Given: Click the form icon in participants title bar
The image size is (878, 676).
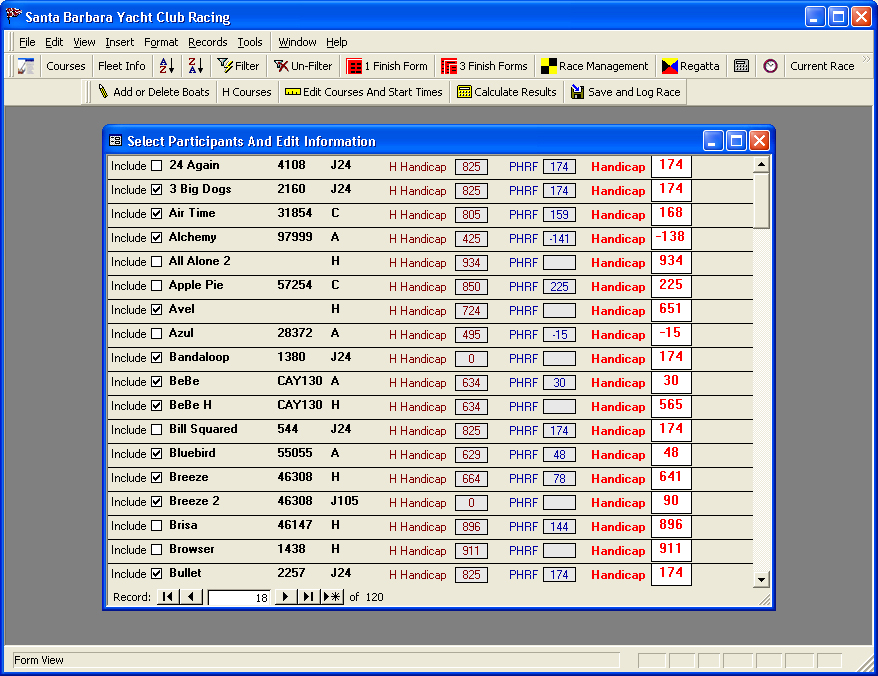Looking at the screenshot, I should point(115,141).
